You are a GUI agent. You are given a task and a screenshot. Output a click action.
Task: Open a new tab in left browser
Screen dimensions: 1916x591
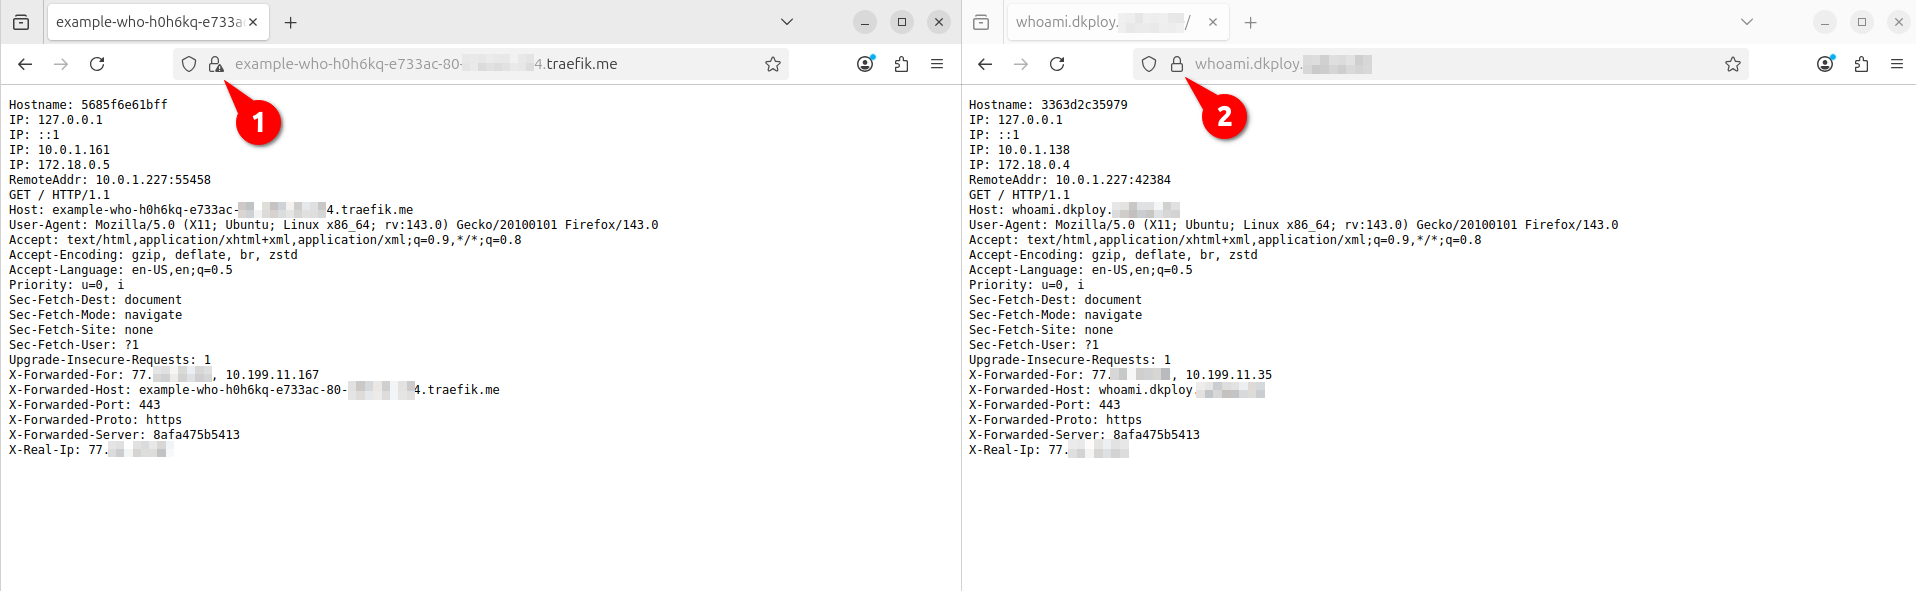coord(291,22)
